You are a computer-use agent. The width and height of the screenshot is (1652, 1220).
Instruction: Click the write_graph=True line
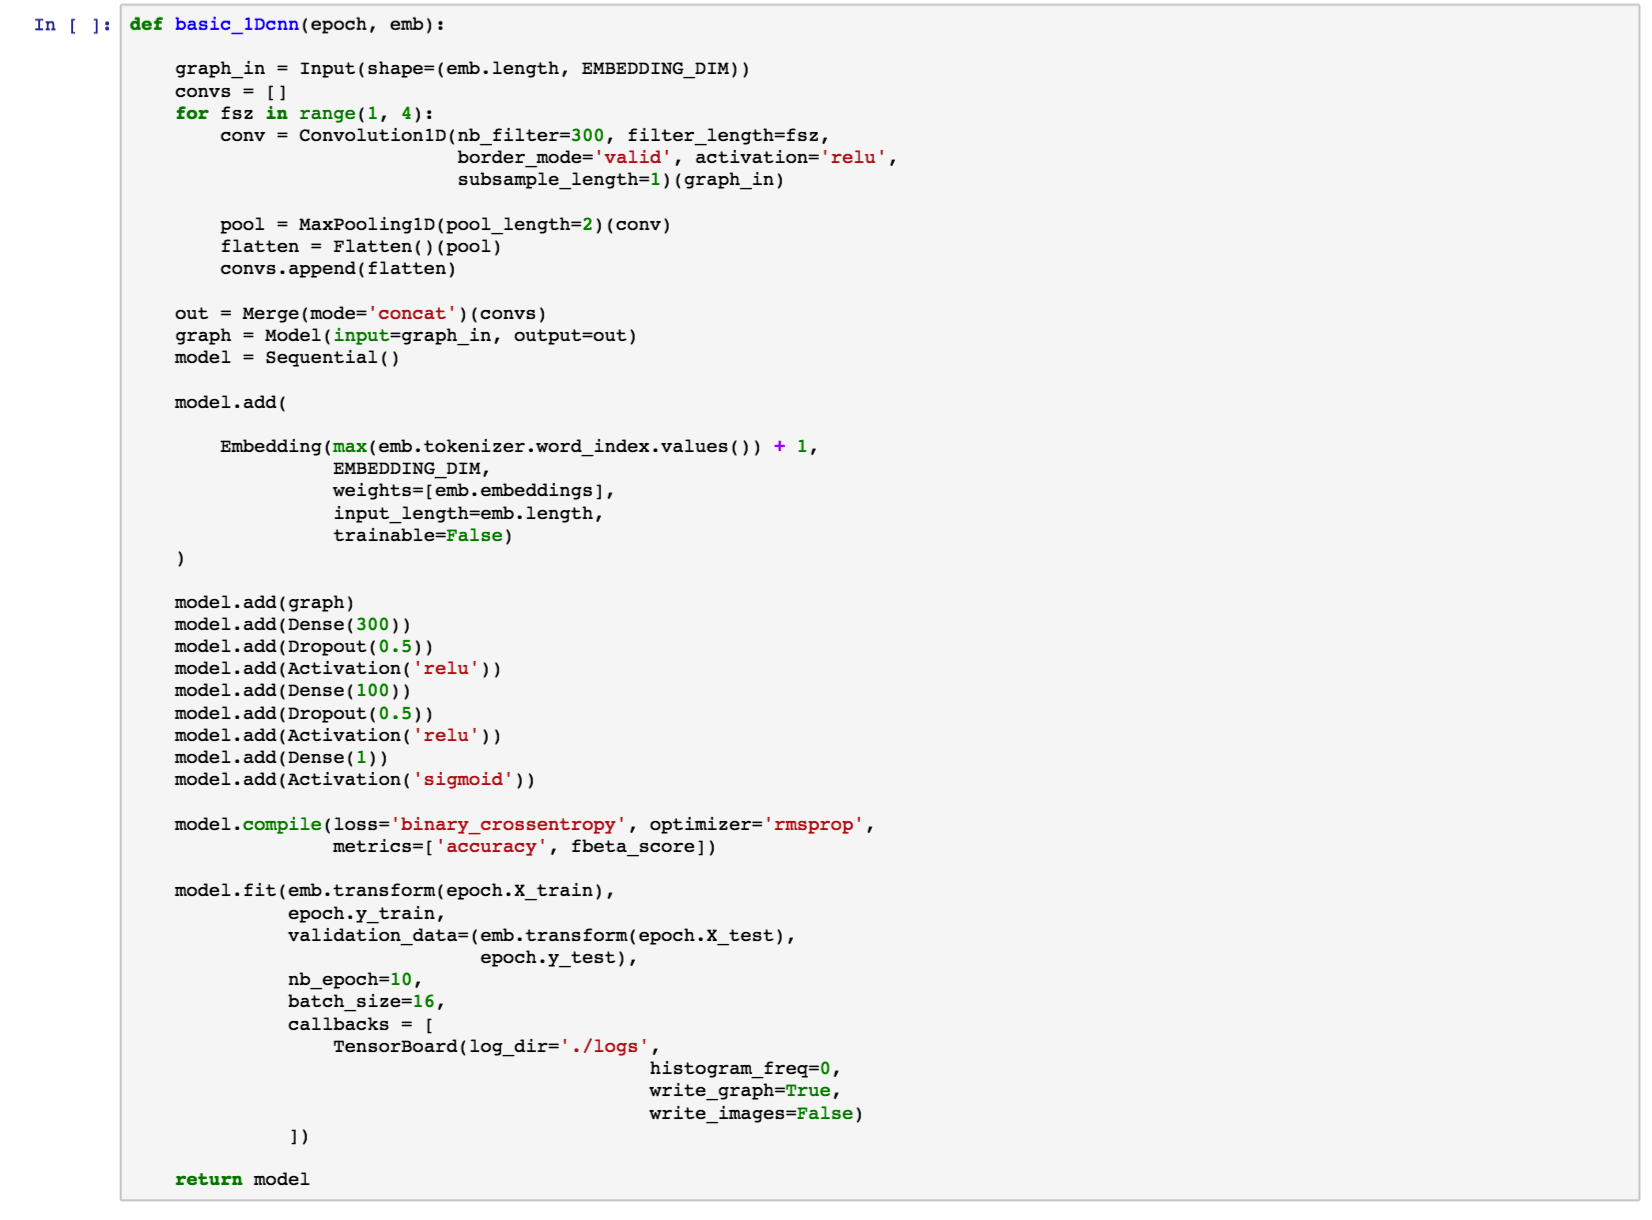click(745, 1091)
